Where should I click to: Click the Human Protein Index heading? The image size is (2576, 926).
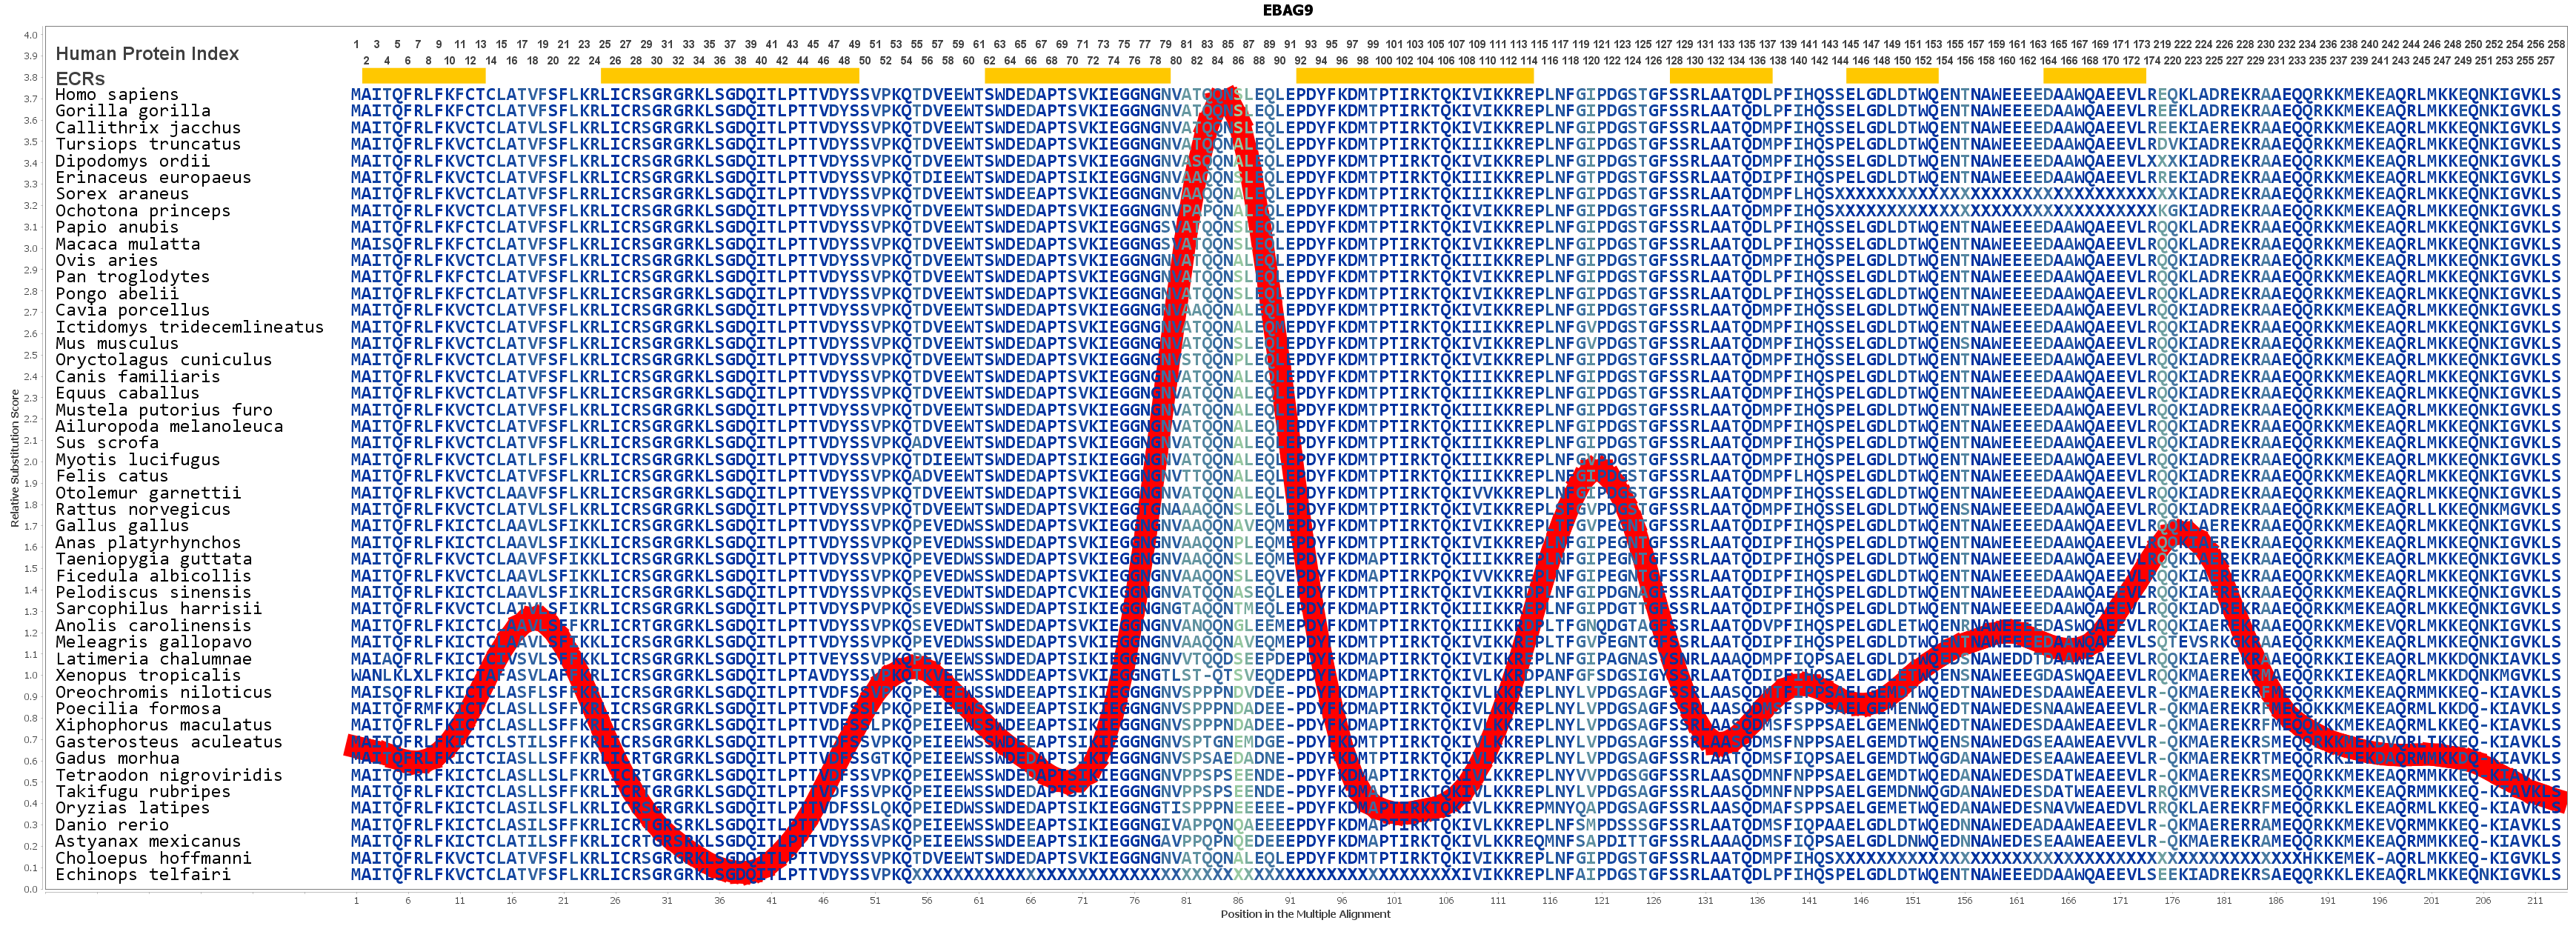coord(147,54)
